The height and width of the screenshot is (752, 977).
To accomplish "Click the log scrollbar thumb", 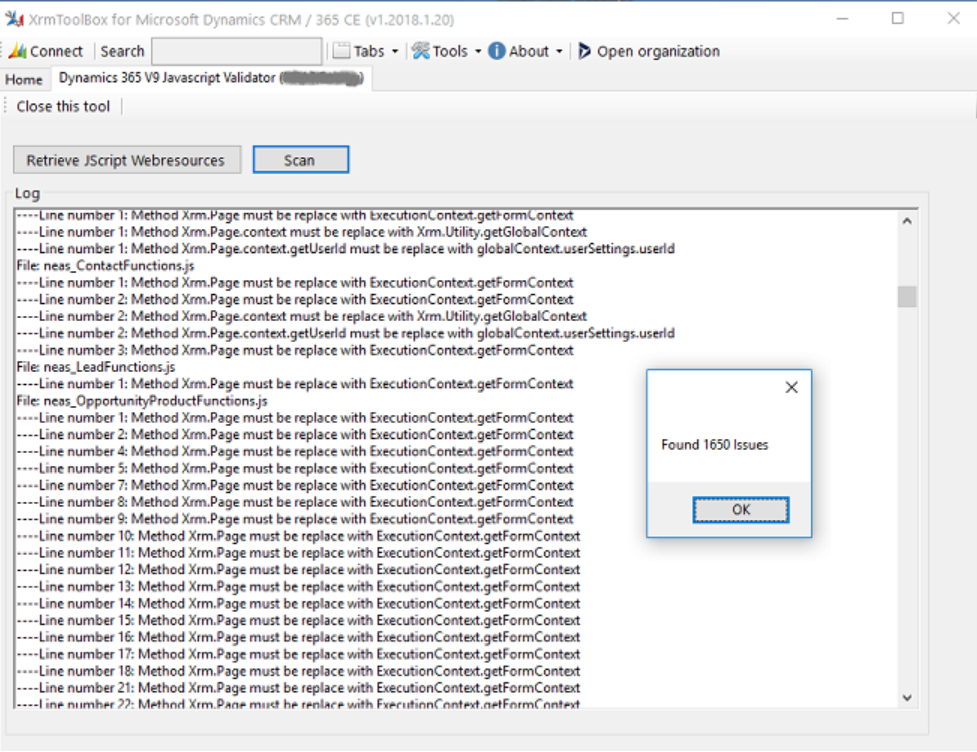I will click(907, 296).
